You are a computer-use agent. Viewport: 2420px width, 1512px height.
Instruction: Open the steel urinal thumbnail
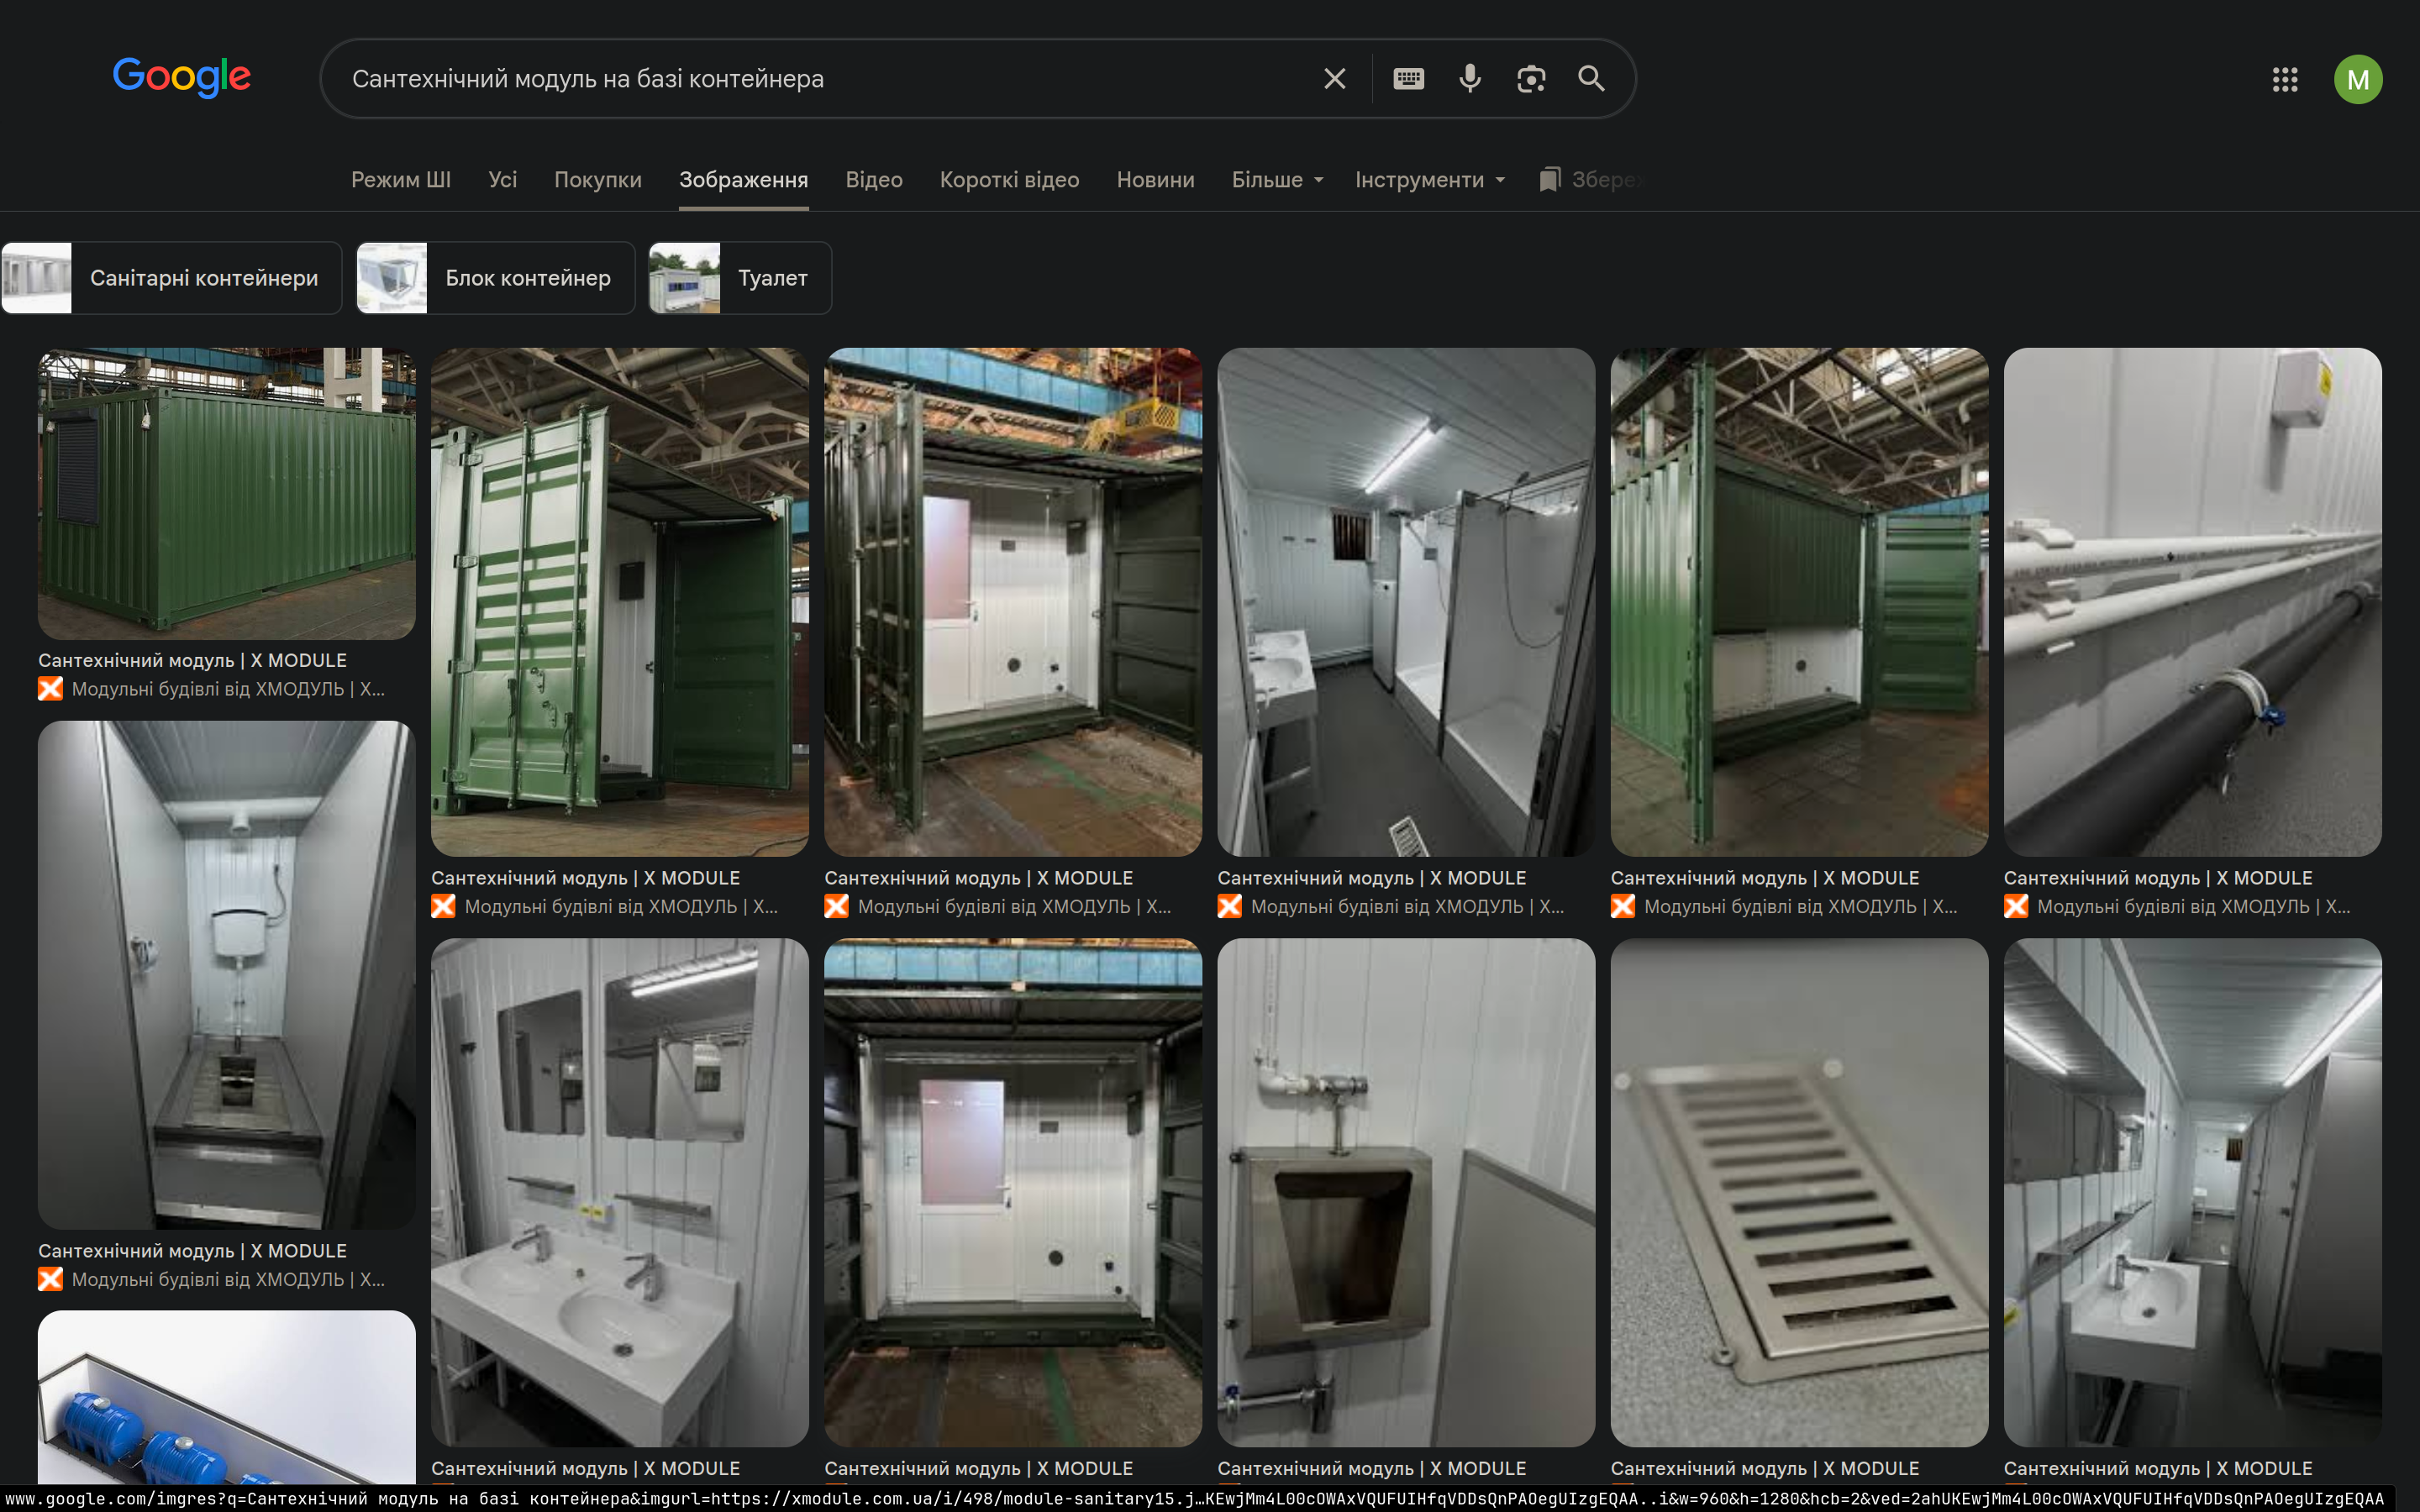[1406, 1192]
